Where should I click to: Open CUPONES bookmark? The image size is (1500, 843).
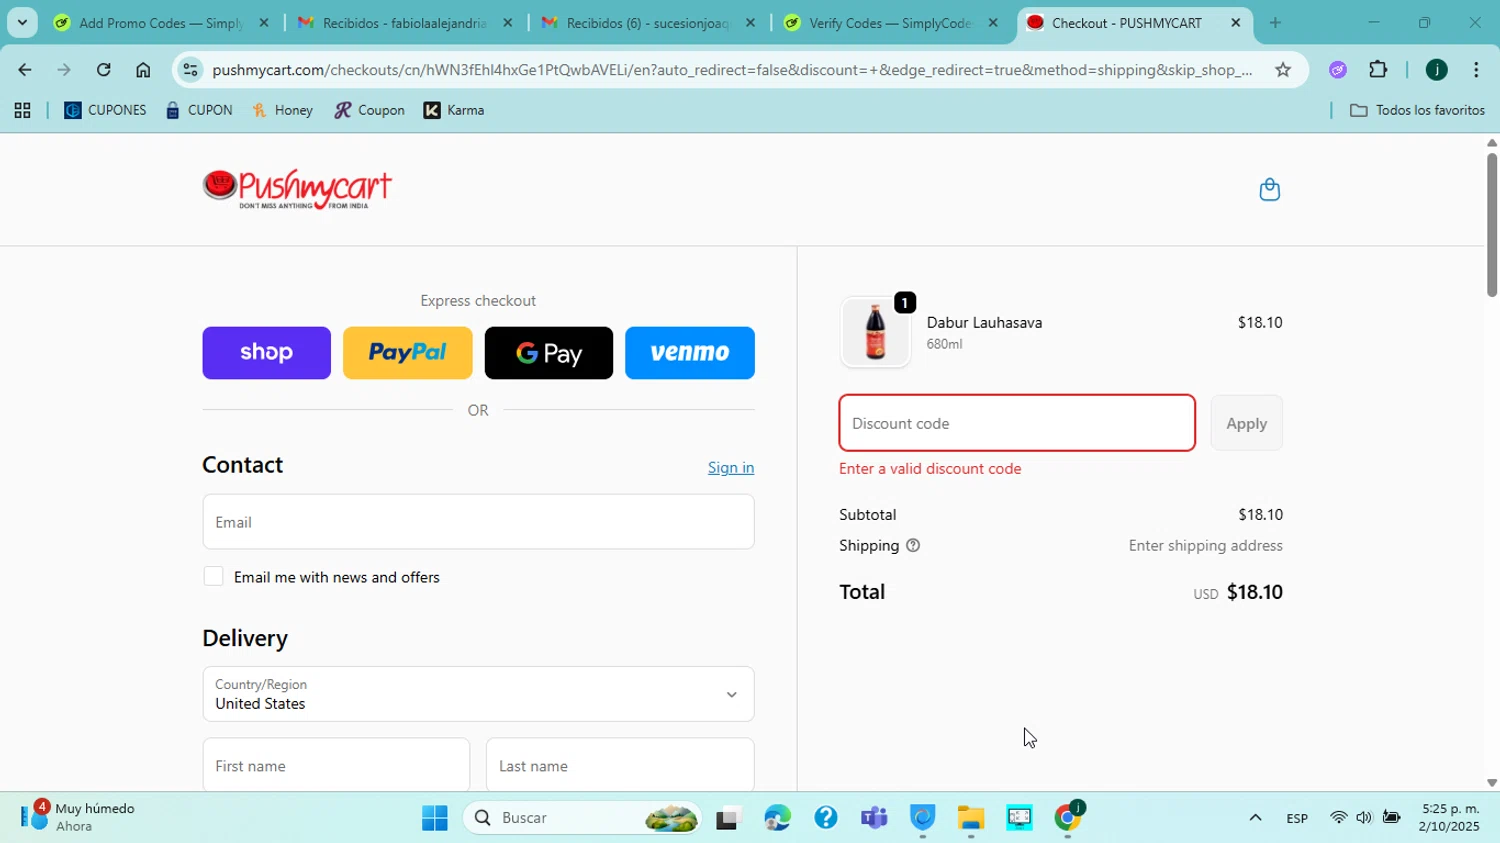[x=105, y=111]
